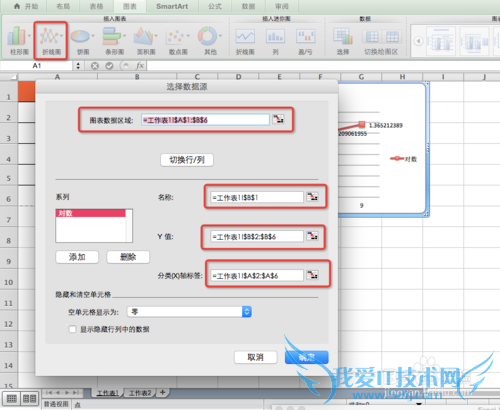Select column H header
This screenshot has height=410, width=500.
tap(402, 77)
